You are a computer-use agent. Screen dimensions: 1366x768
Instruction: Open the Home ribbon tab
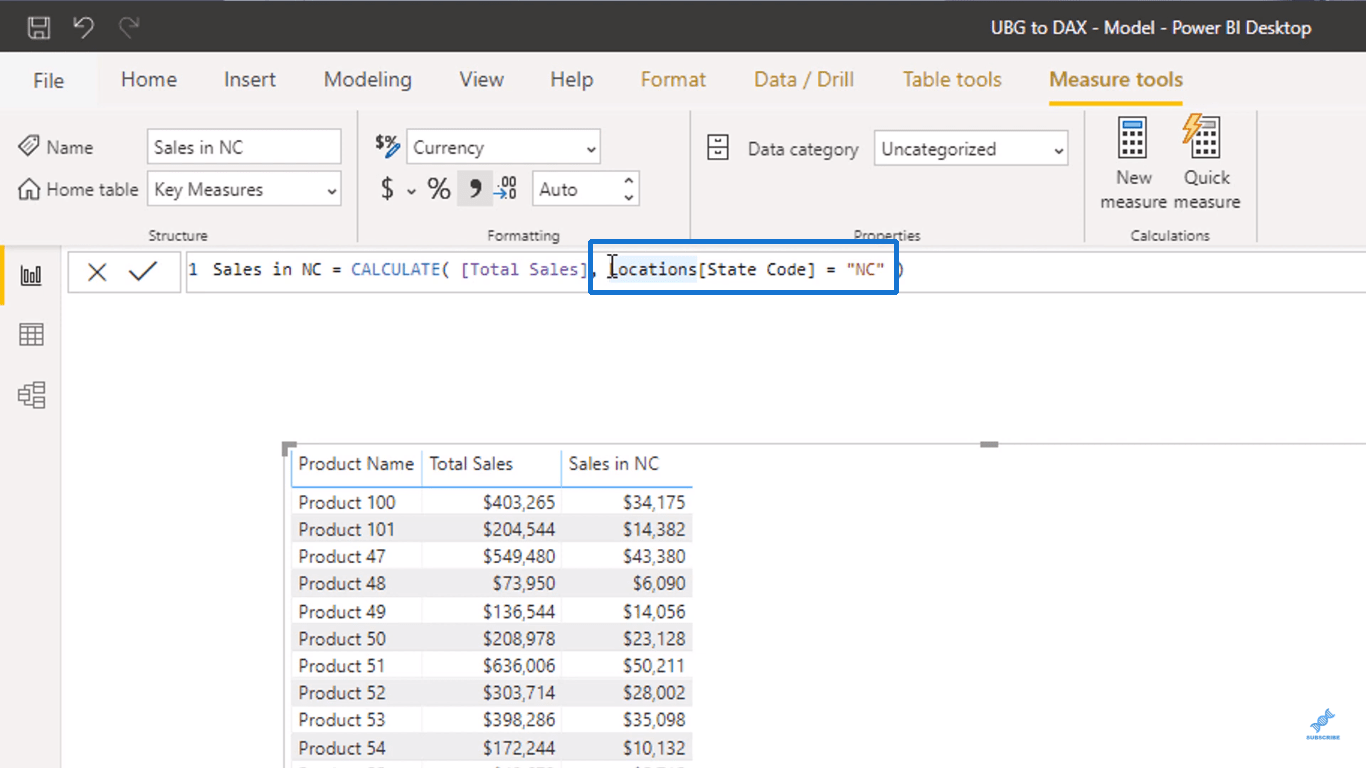[x=149, y=79]
